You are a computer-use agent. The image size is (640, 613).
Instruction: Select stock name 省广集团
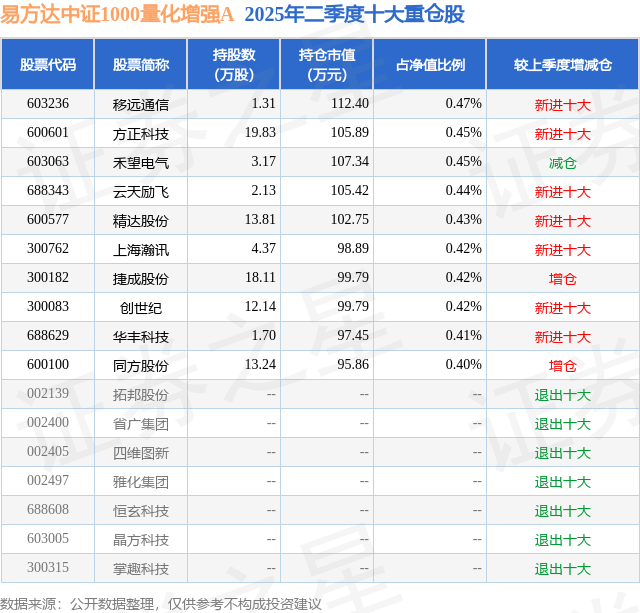point(141,424)
